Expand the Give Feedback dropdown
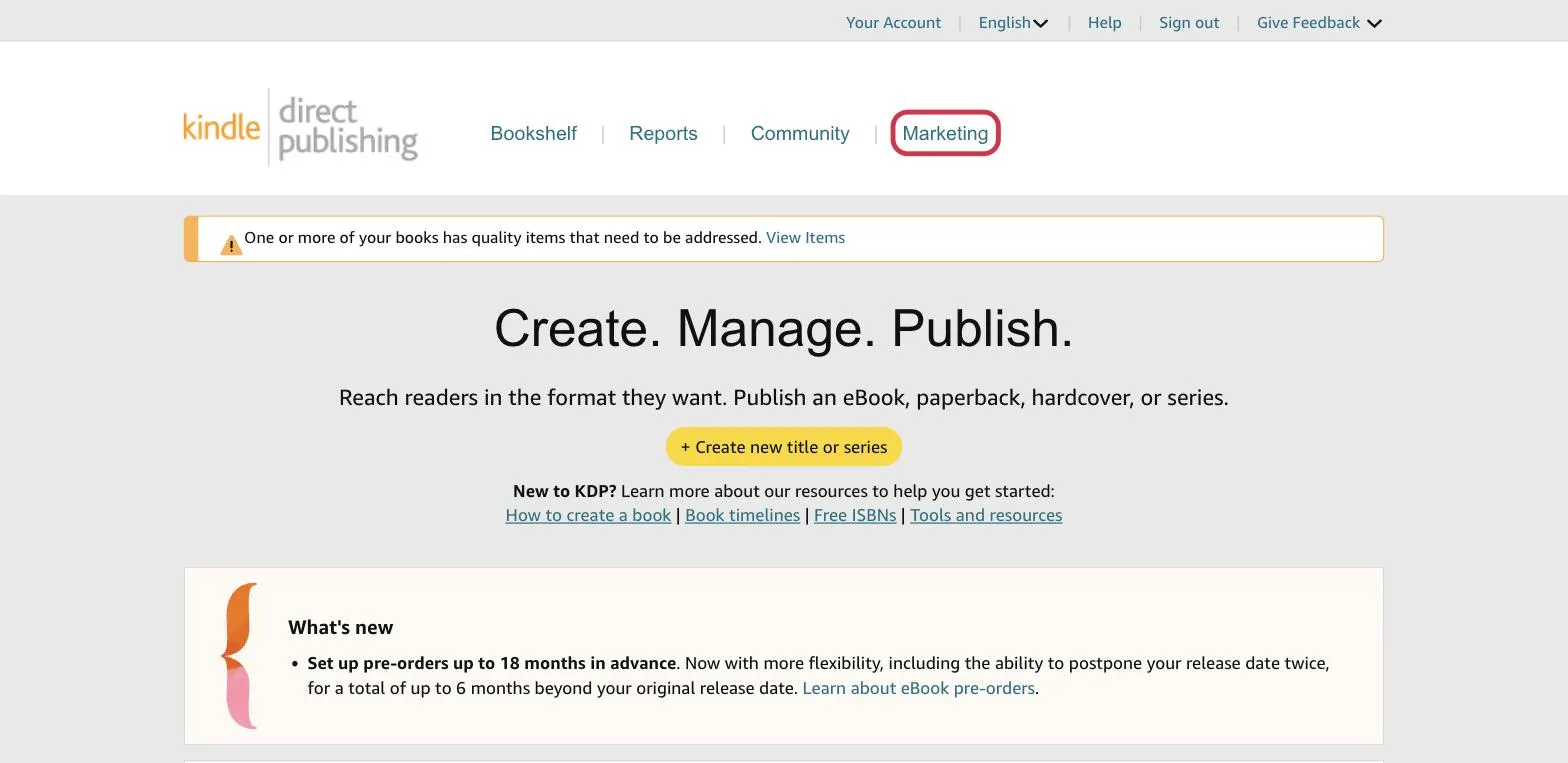The image size is (1568, 763). 1319,22
